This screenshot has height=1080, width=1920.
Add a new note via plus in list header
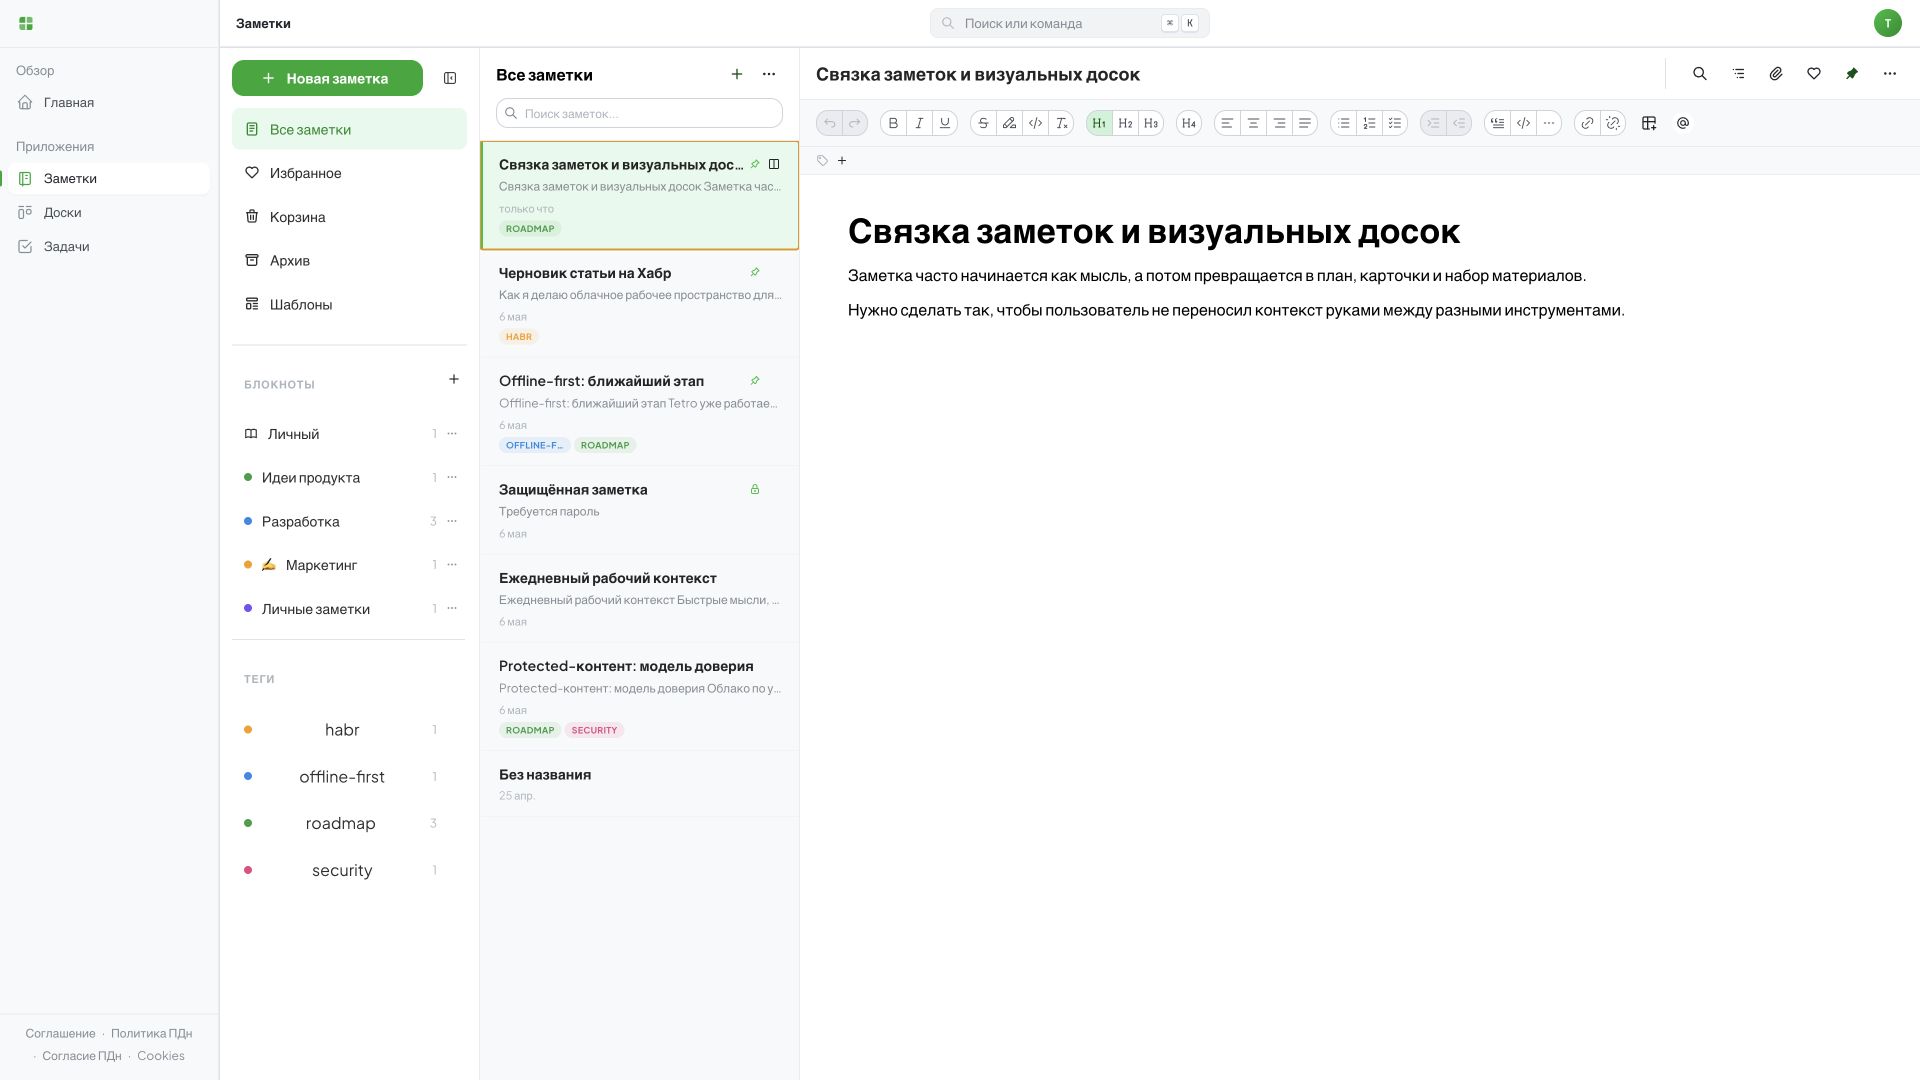point(737,74)
